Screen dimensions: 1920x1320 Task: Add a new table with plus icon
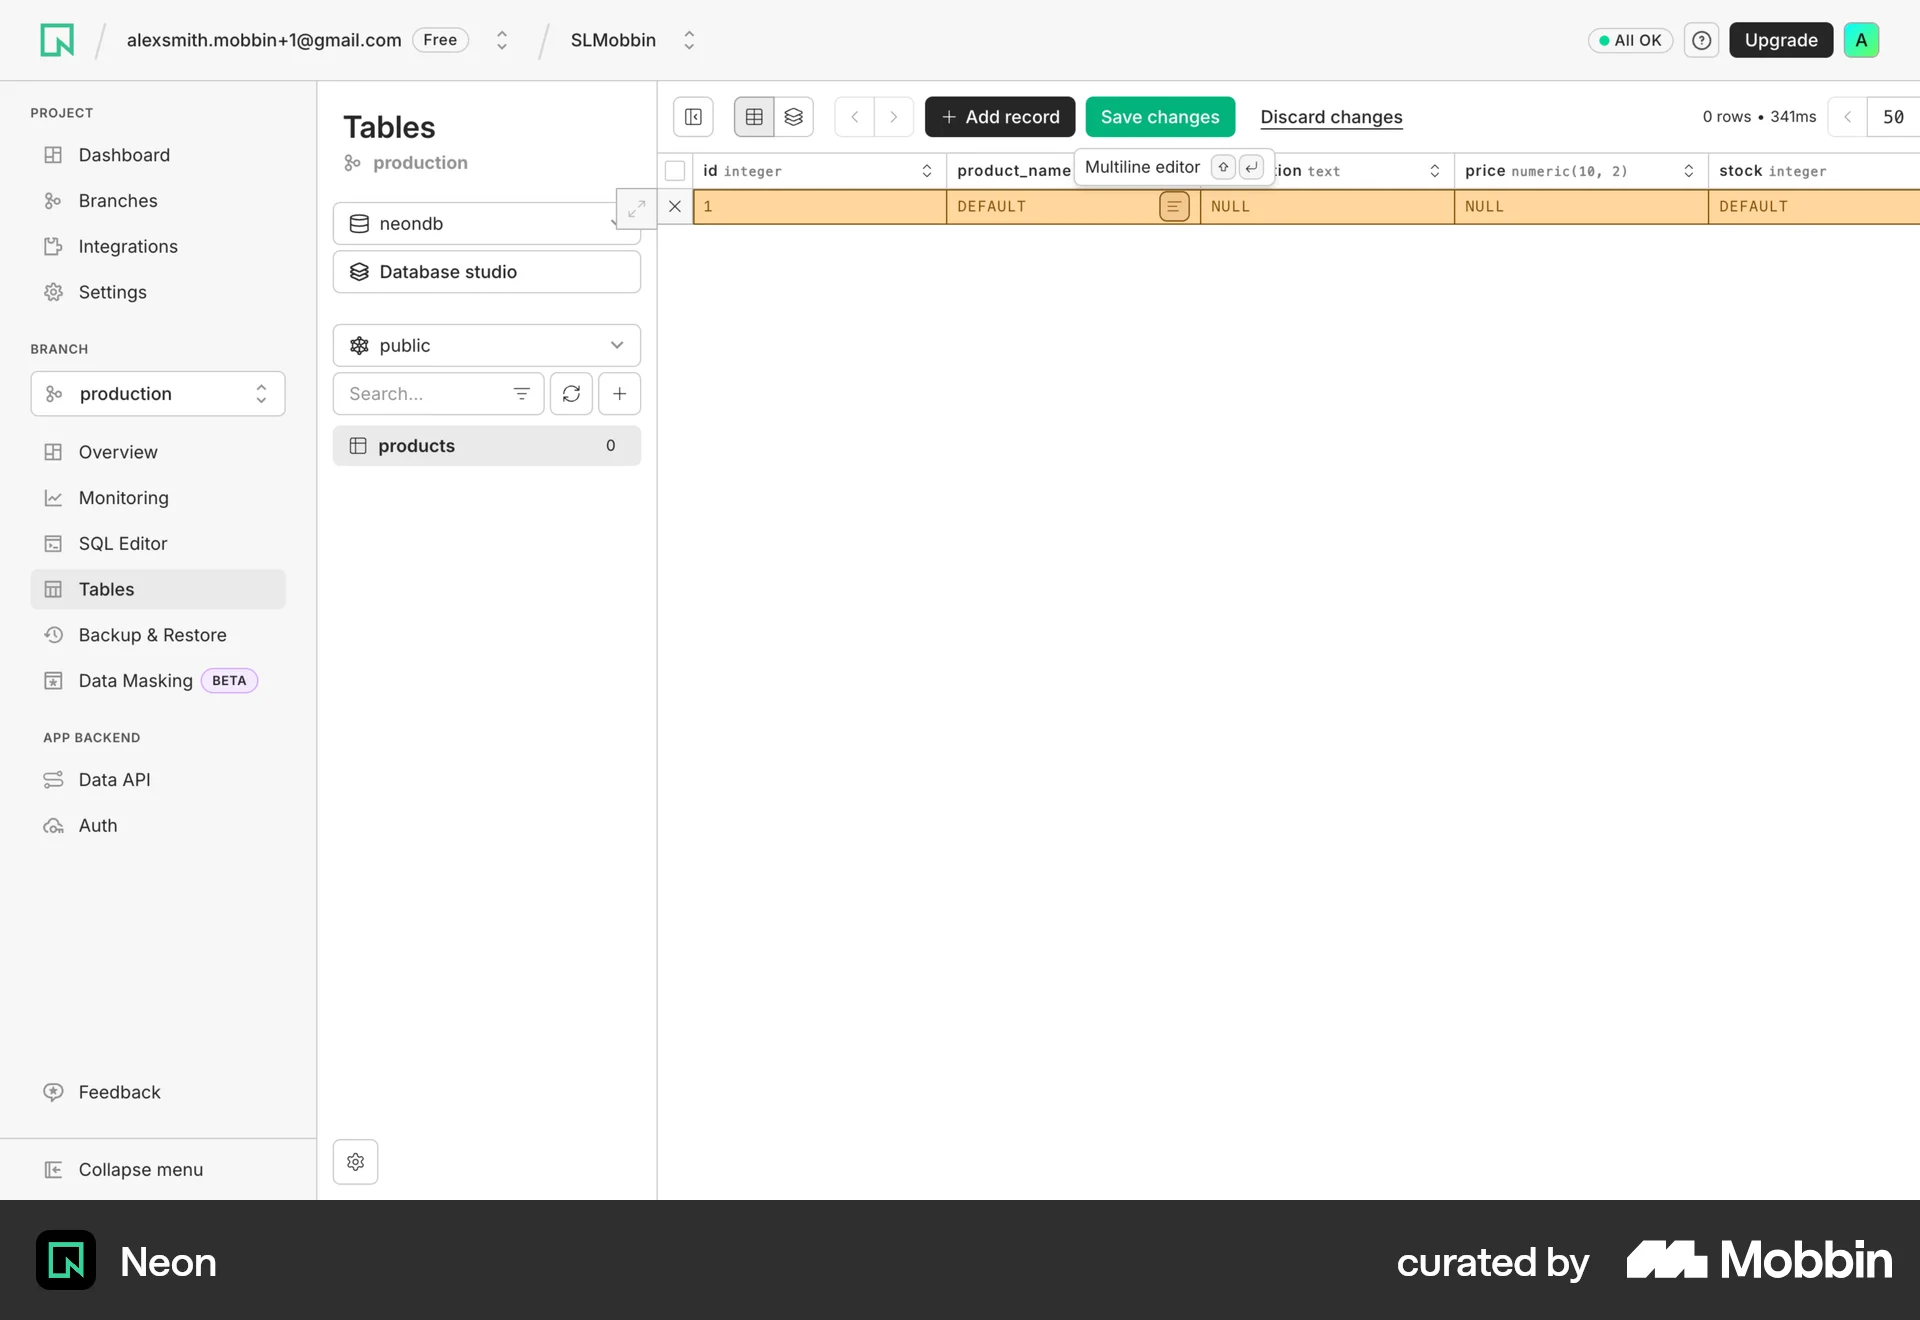click(x=620, y=394)
